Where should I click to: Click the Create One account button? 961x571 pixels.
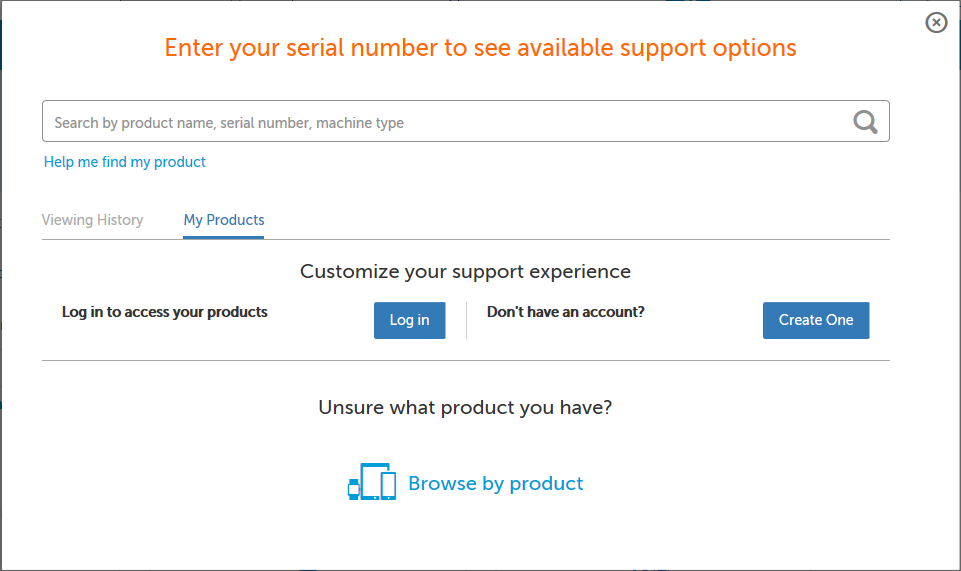pos(816,320)
